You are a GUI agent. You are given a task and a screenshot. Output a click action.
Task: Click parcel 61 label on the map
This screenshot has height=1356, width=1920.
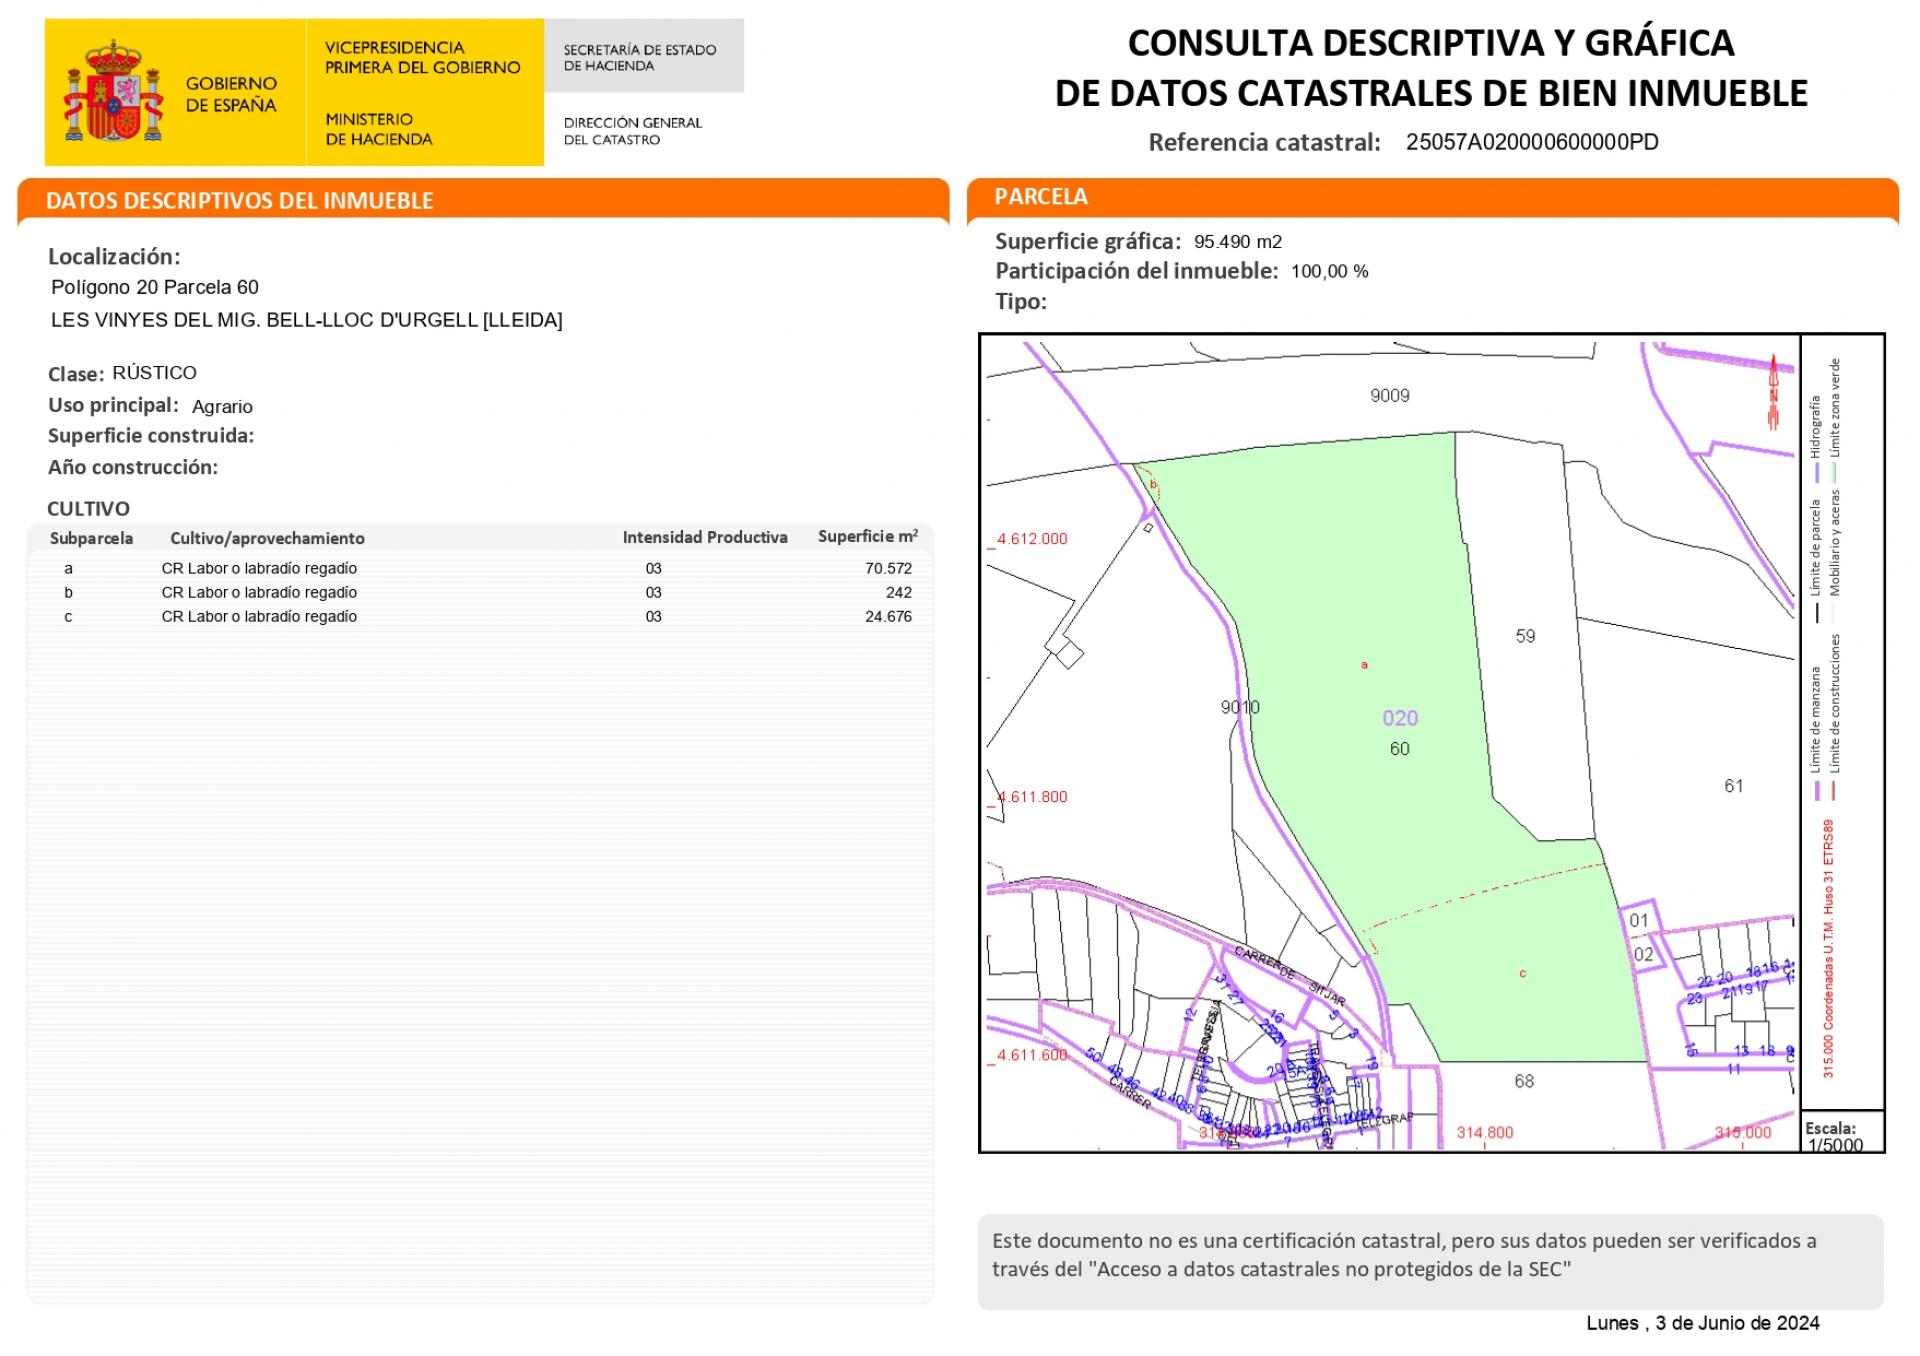pos(1733,786)
